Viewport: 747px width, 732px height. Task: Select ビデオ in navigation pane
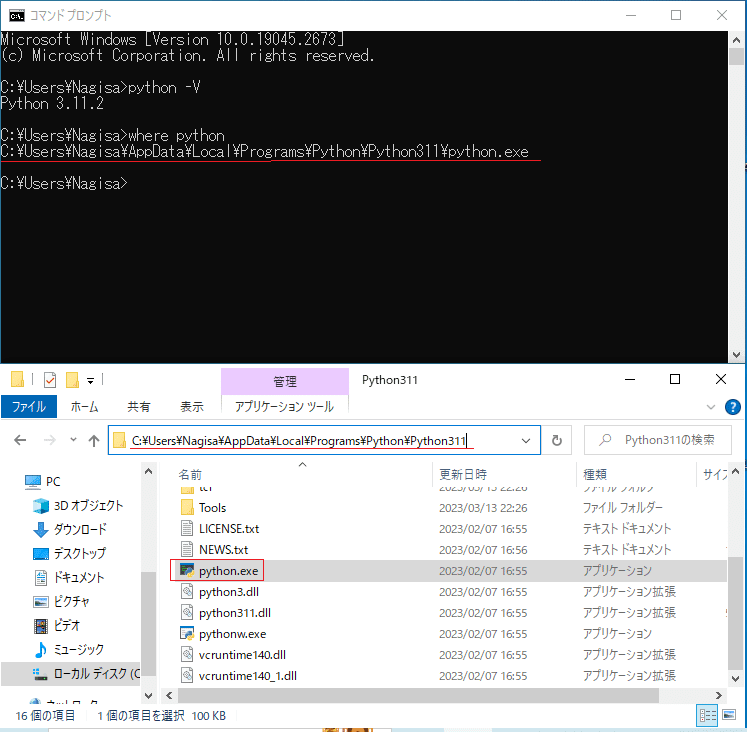point(56,625)
